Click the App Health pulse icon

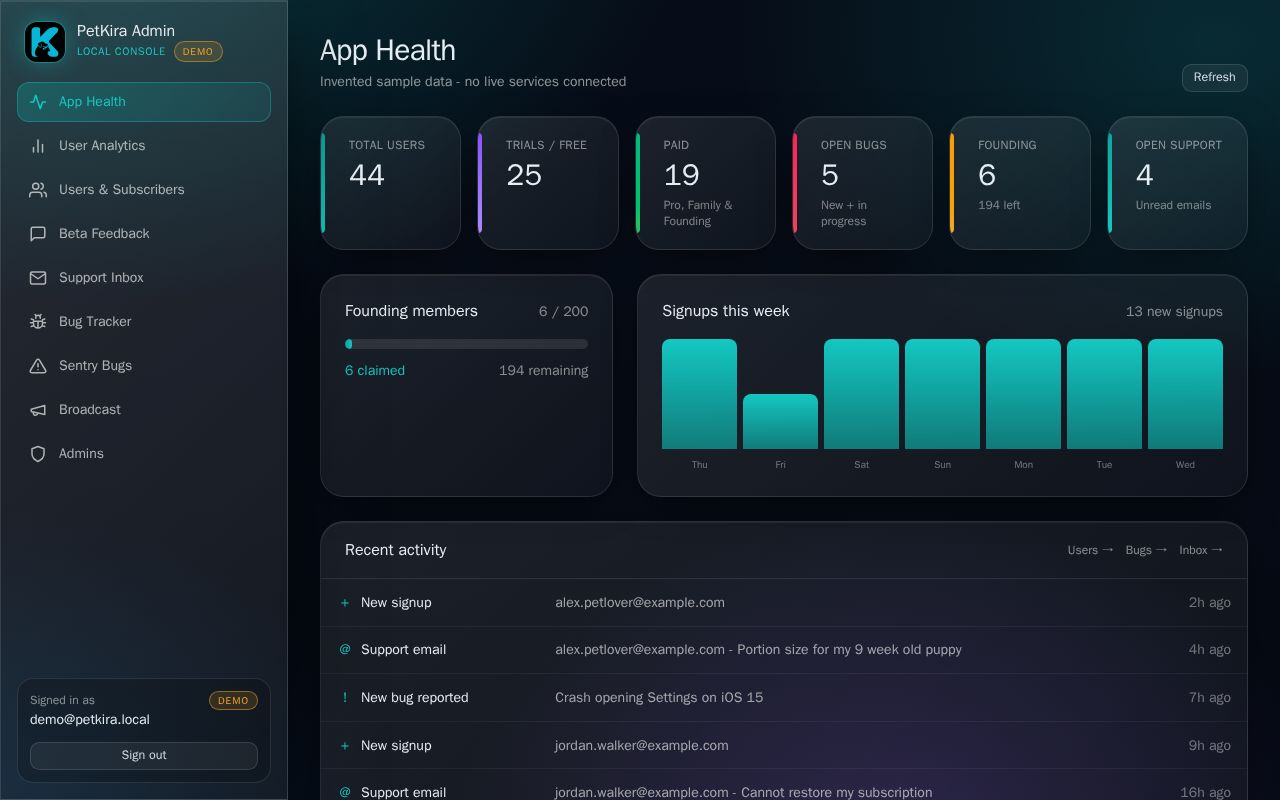[x=38, y=102]
